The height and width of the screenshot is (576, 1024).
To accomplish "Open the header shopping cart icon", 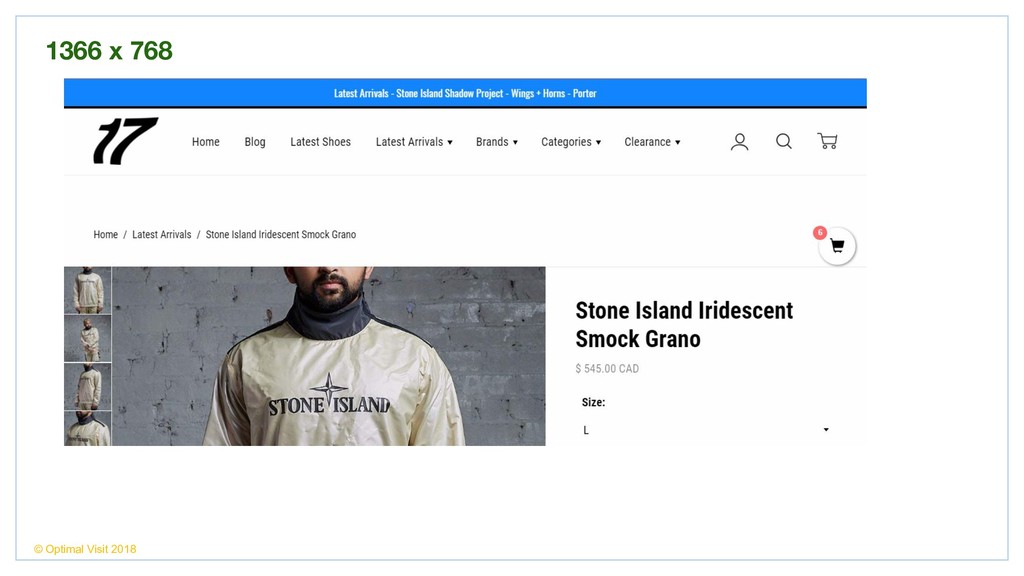I will tap(827, 141).
